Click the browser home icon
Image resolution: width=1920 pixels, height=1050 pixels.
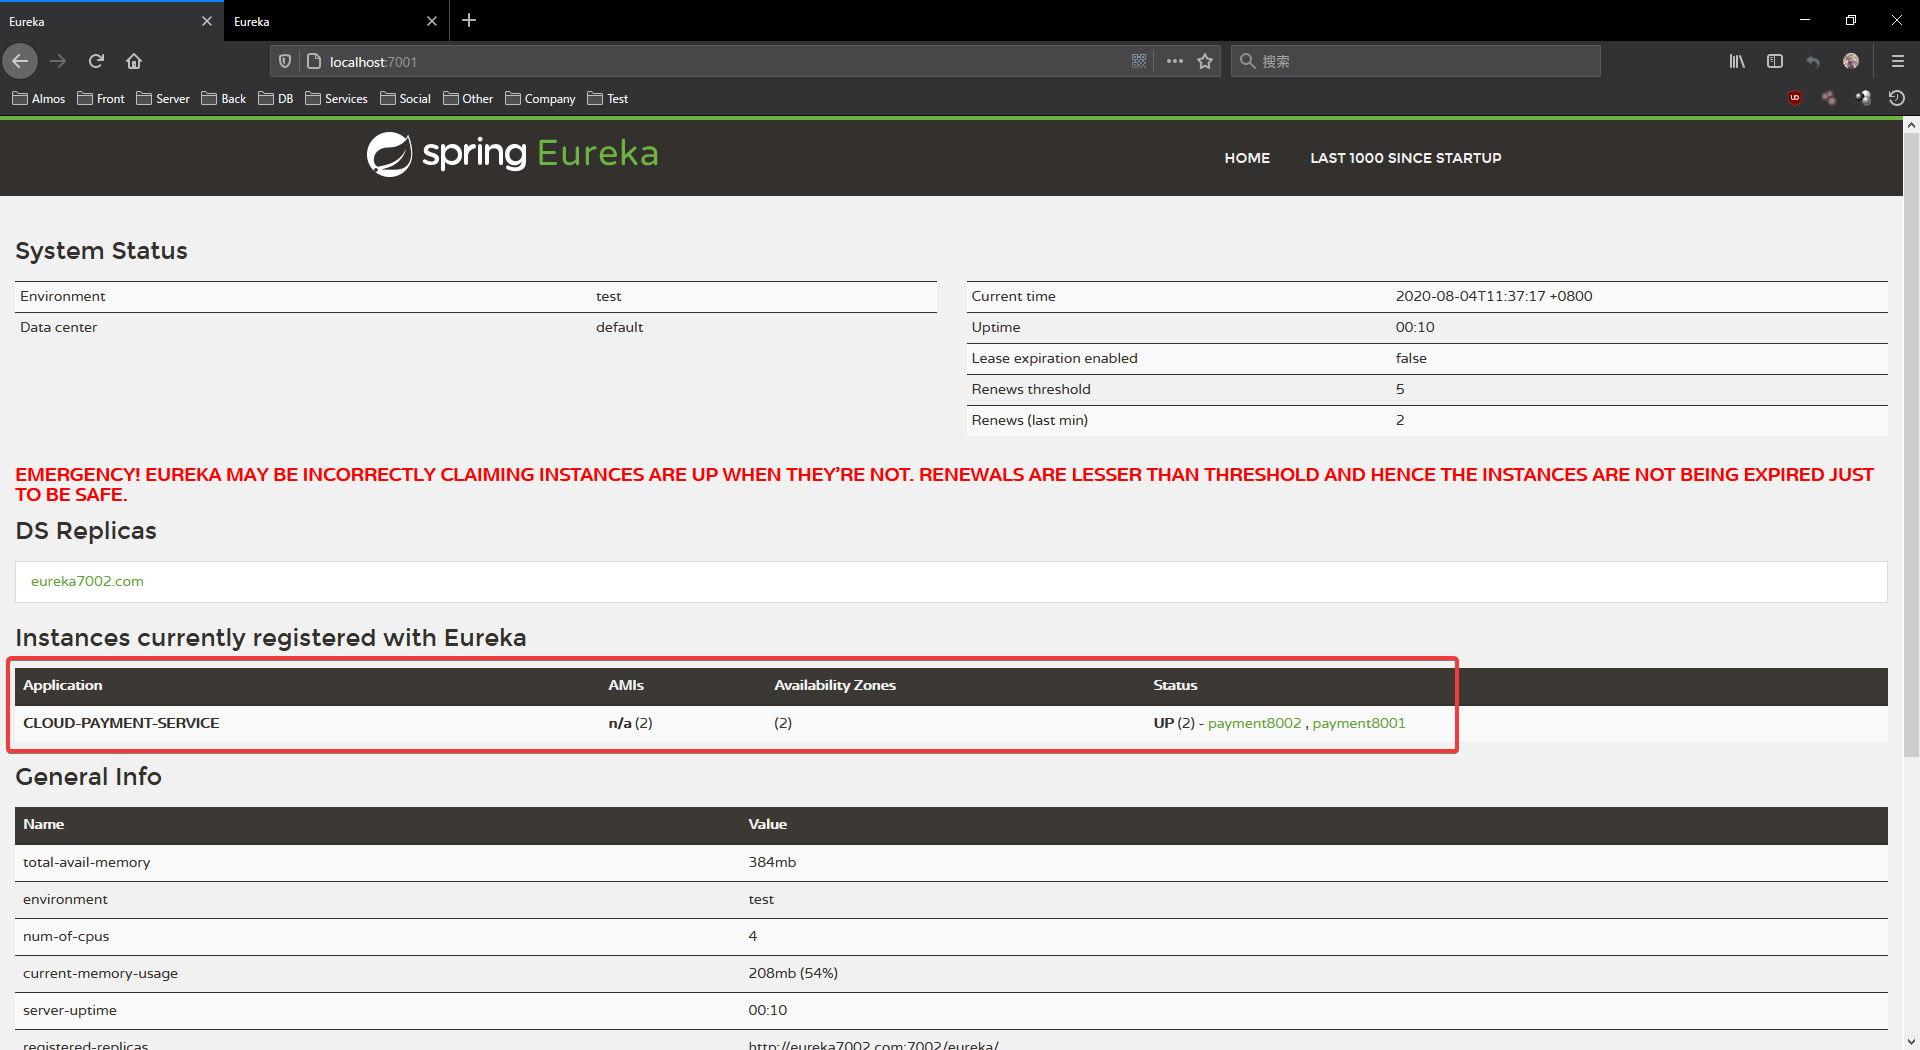[x=134, y=61]
